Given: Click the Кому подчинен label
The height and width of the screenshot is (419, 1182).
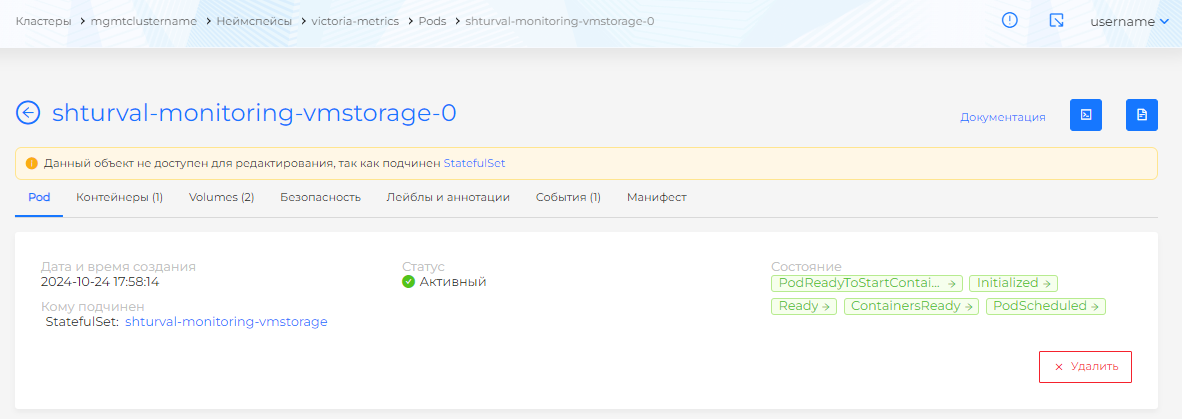Looking at the screenshot, I should click(x=92, y=307).
